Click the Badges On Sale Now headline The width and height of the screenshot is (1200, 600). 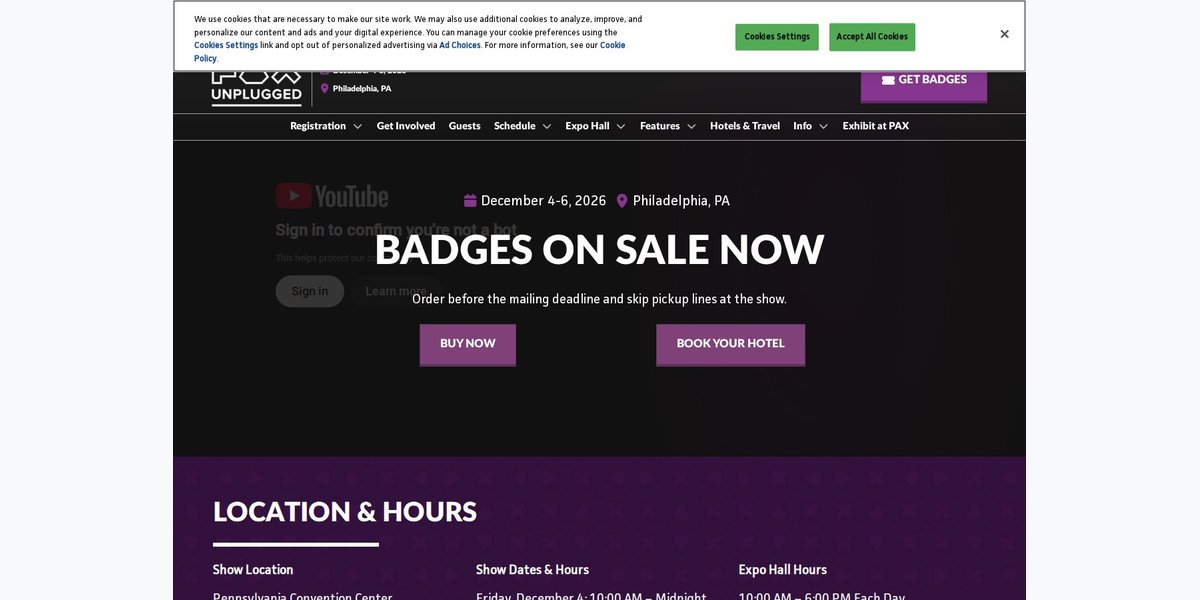599,249
